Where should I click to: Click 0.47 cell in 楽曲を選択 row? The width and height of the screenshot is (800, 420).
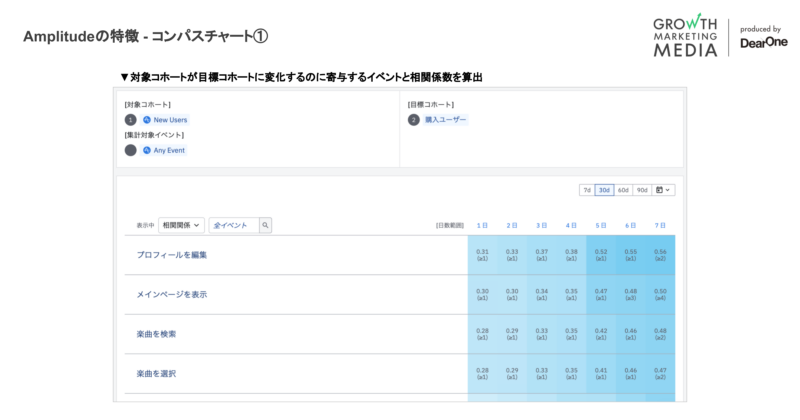click(x=660, y=374)
